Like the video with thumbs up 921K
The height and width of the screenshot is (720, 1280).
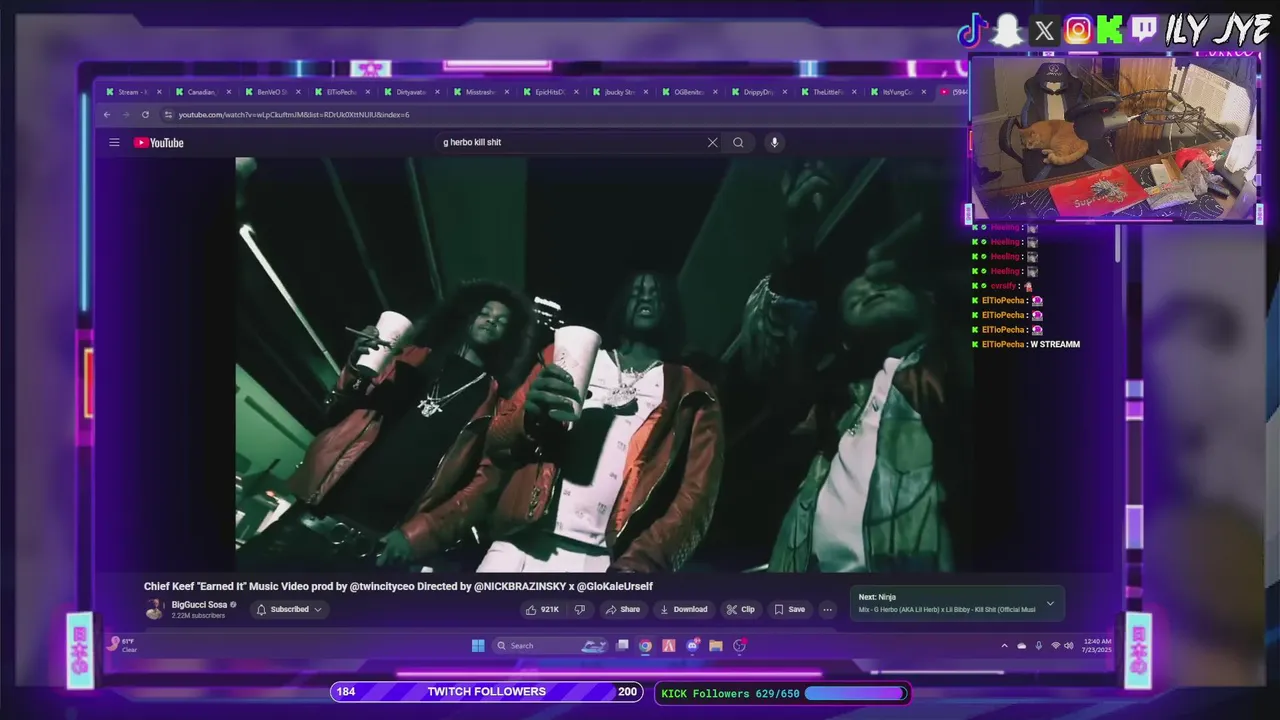542,609
